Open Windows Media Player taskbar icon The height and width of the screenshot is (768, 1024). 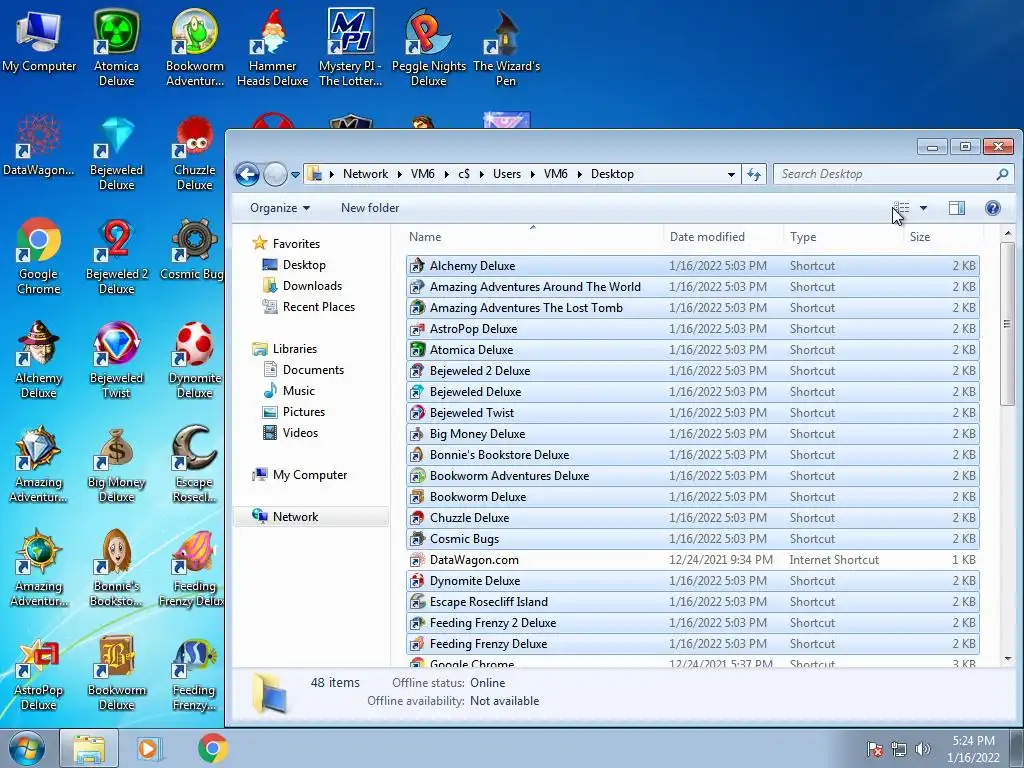tap(150, 748)
